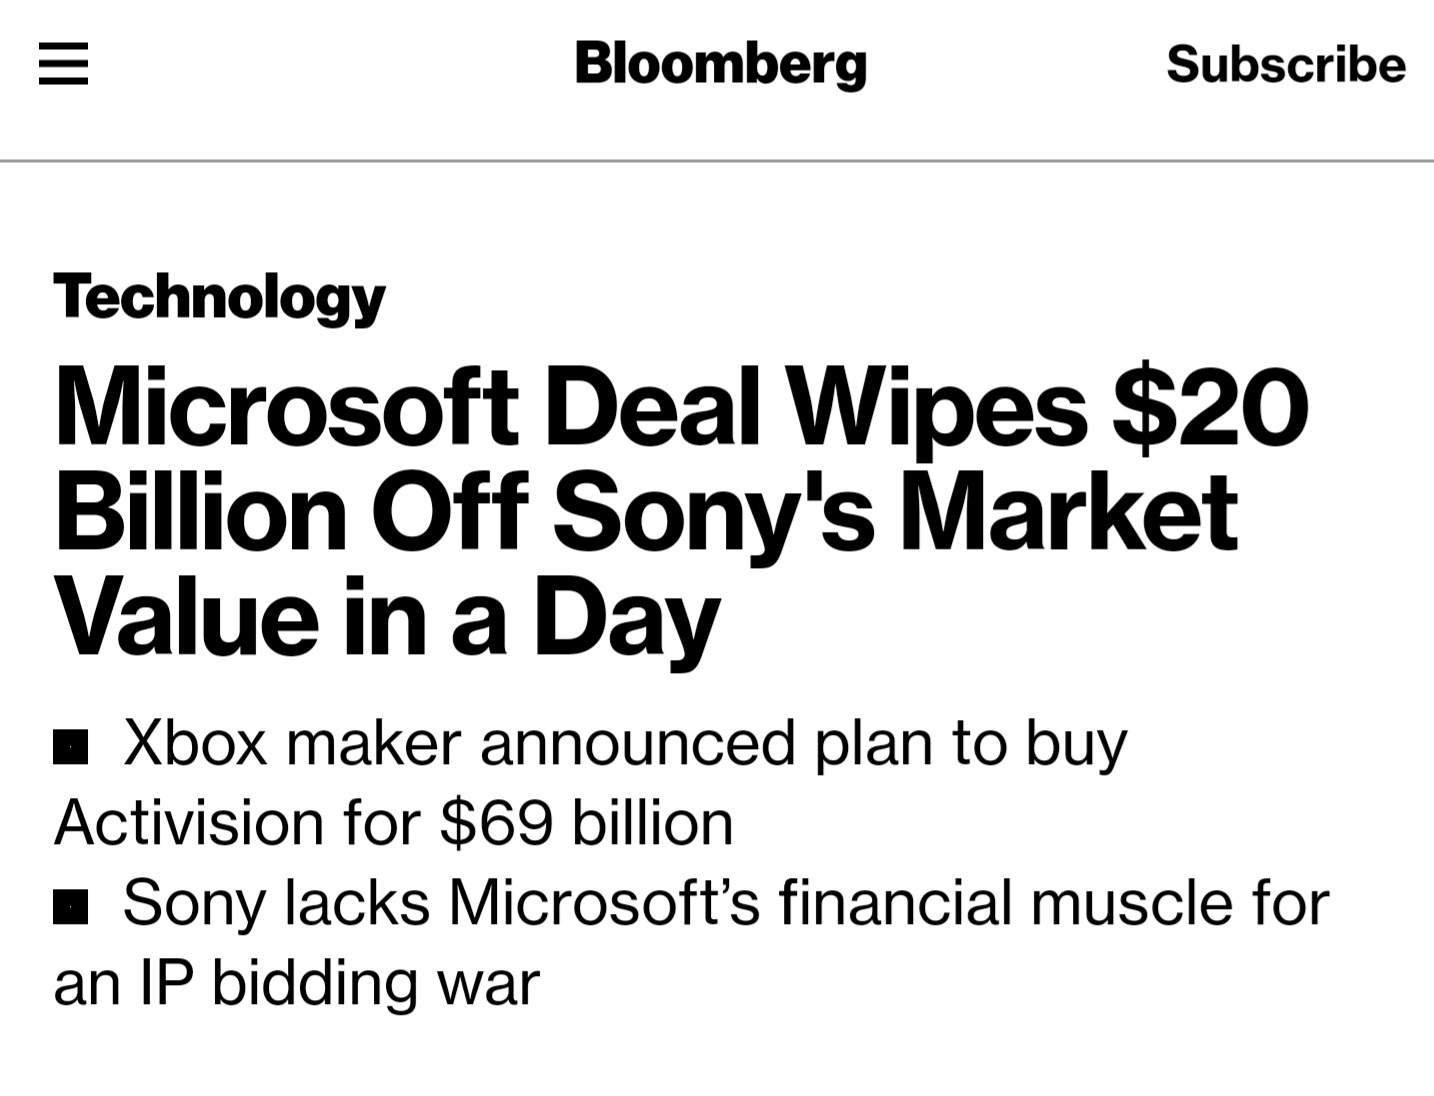Click the word Xbox in first bullet
The height and width of the screenshot is (1096, 1434).
pos(195,744)
